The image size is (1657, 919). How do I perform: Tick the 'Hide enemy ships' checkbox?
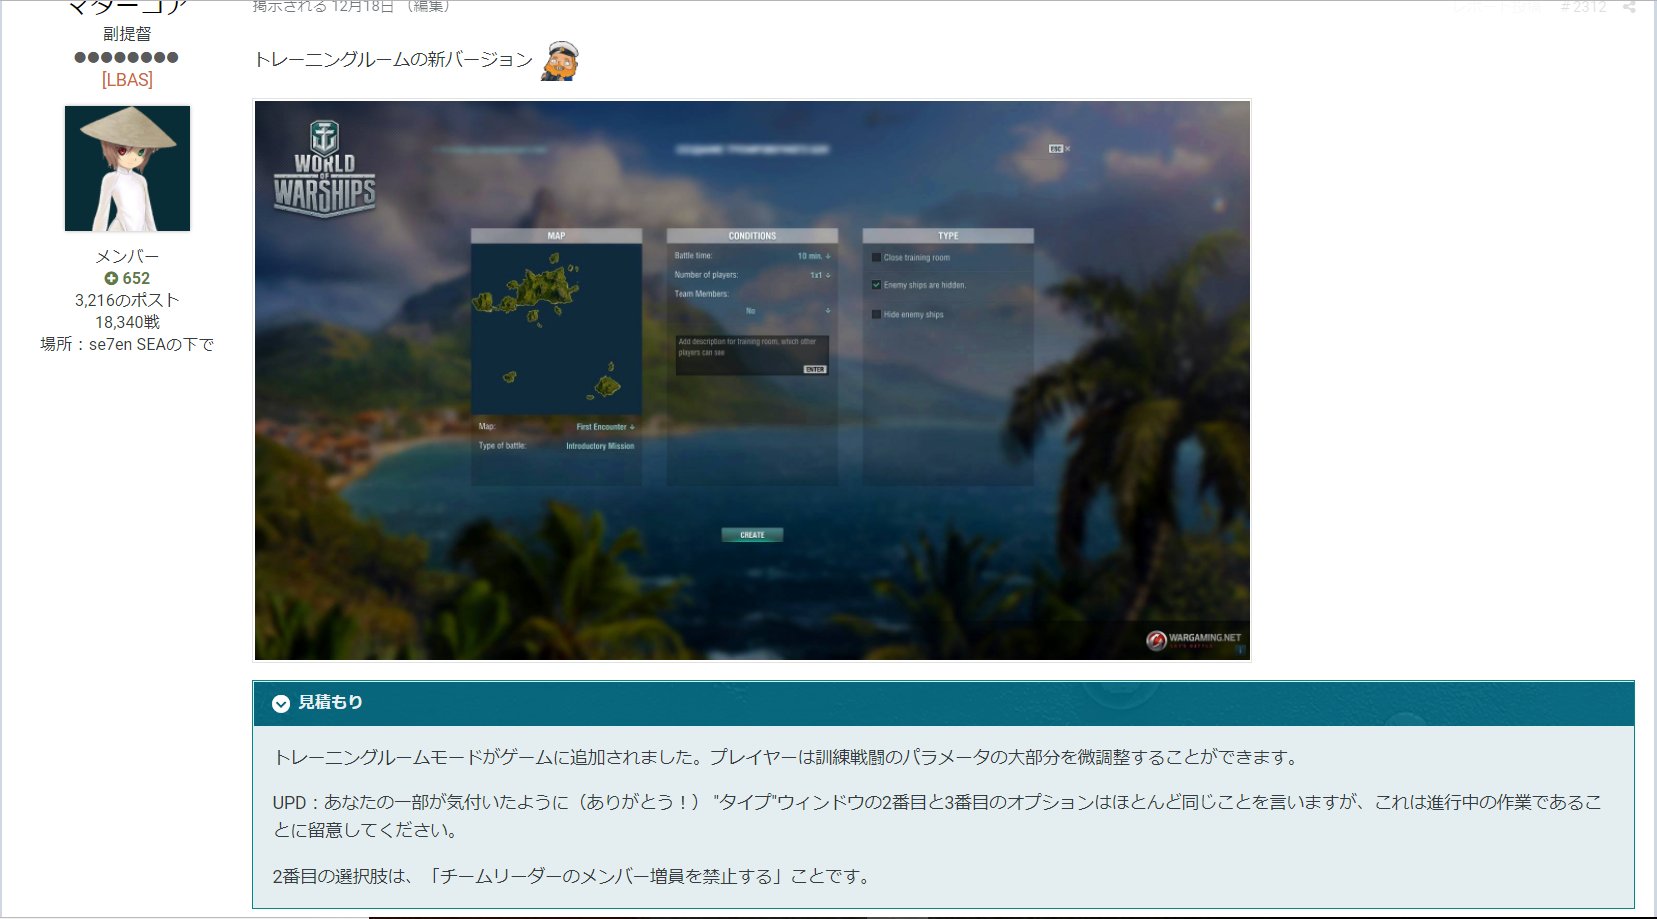(x=877, y=315)
